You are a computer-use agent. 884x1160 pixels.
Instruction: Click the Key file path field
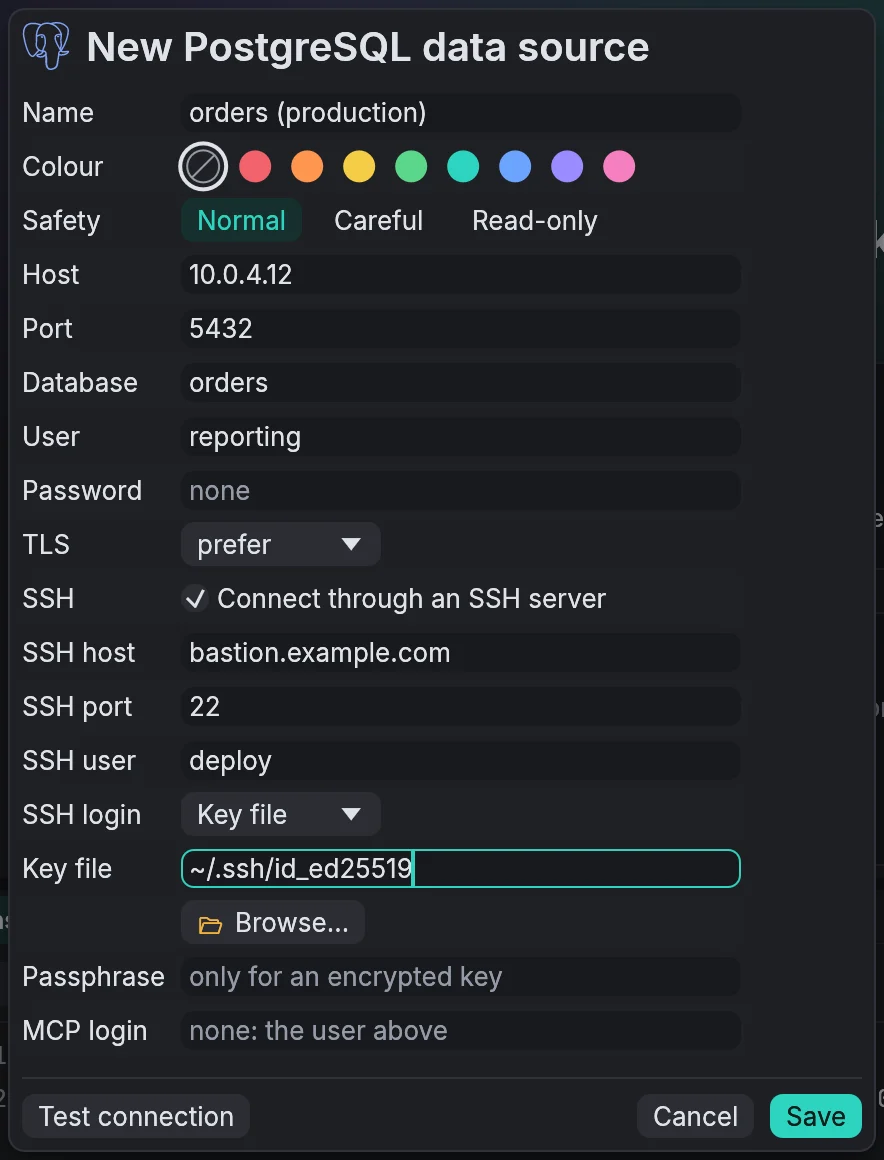point(461,869)
